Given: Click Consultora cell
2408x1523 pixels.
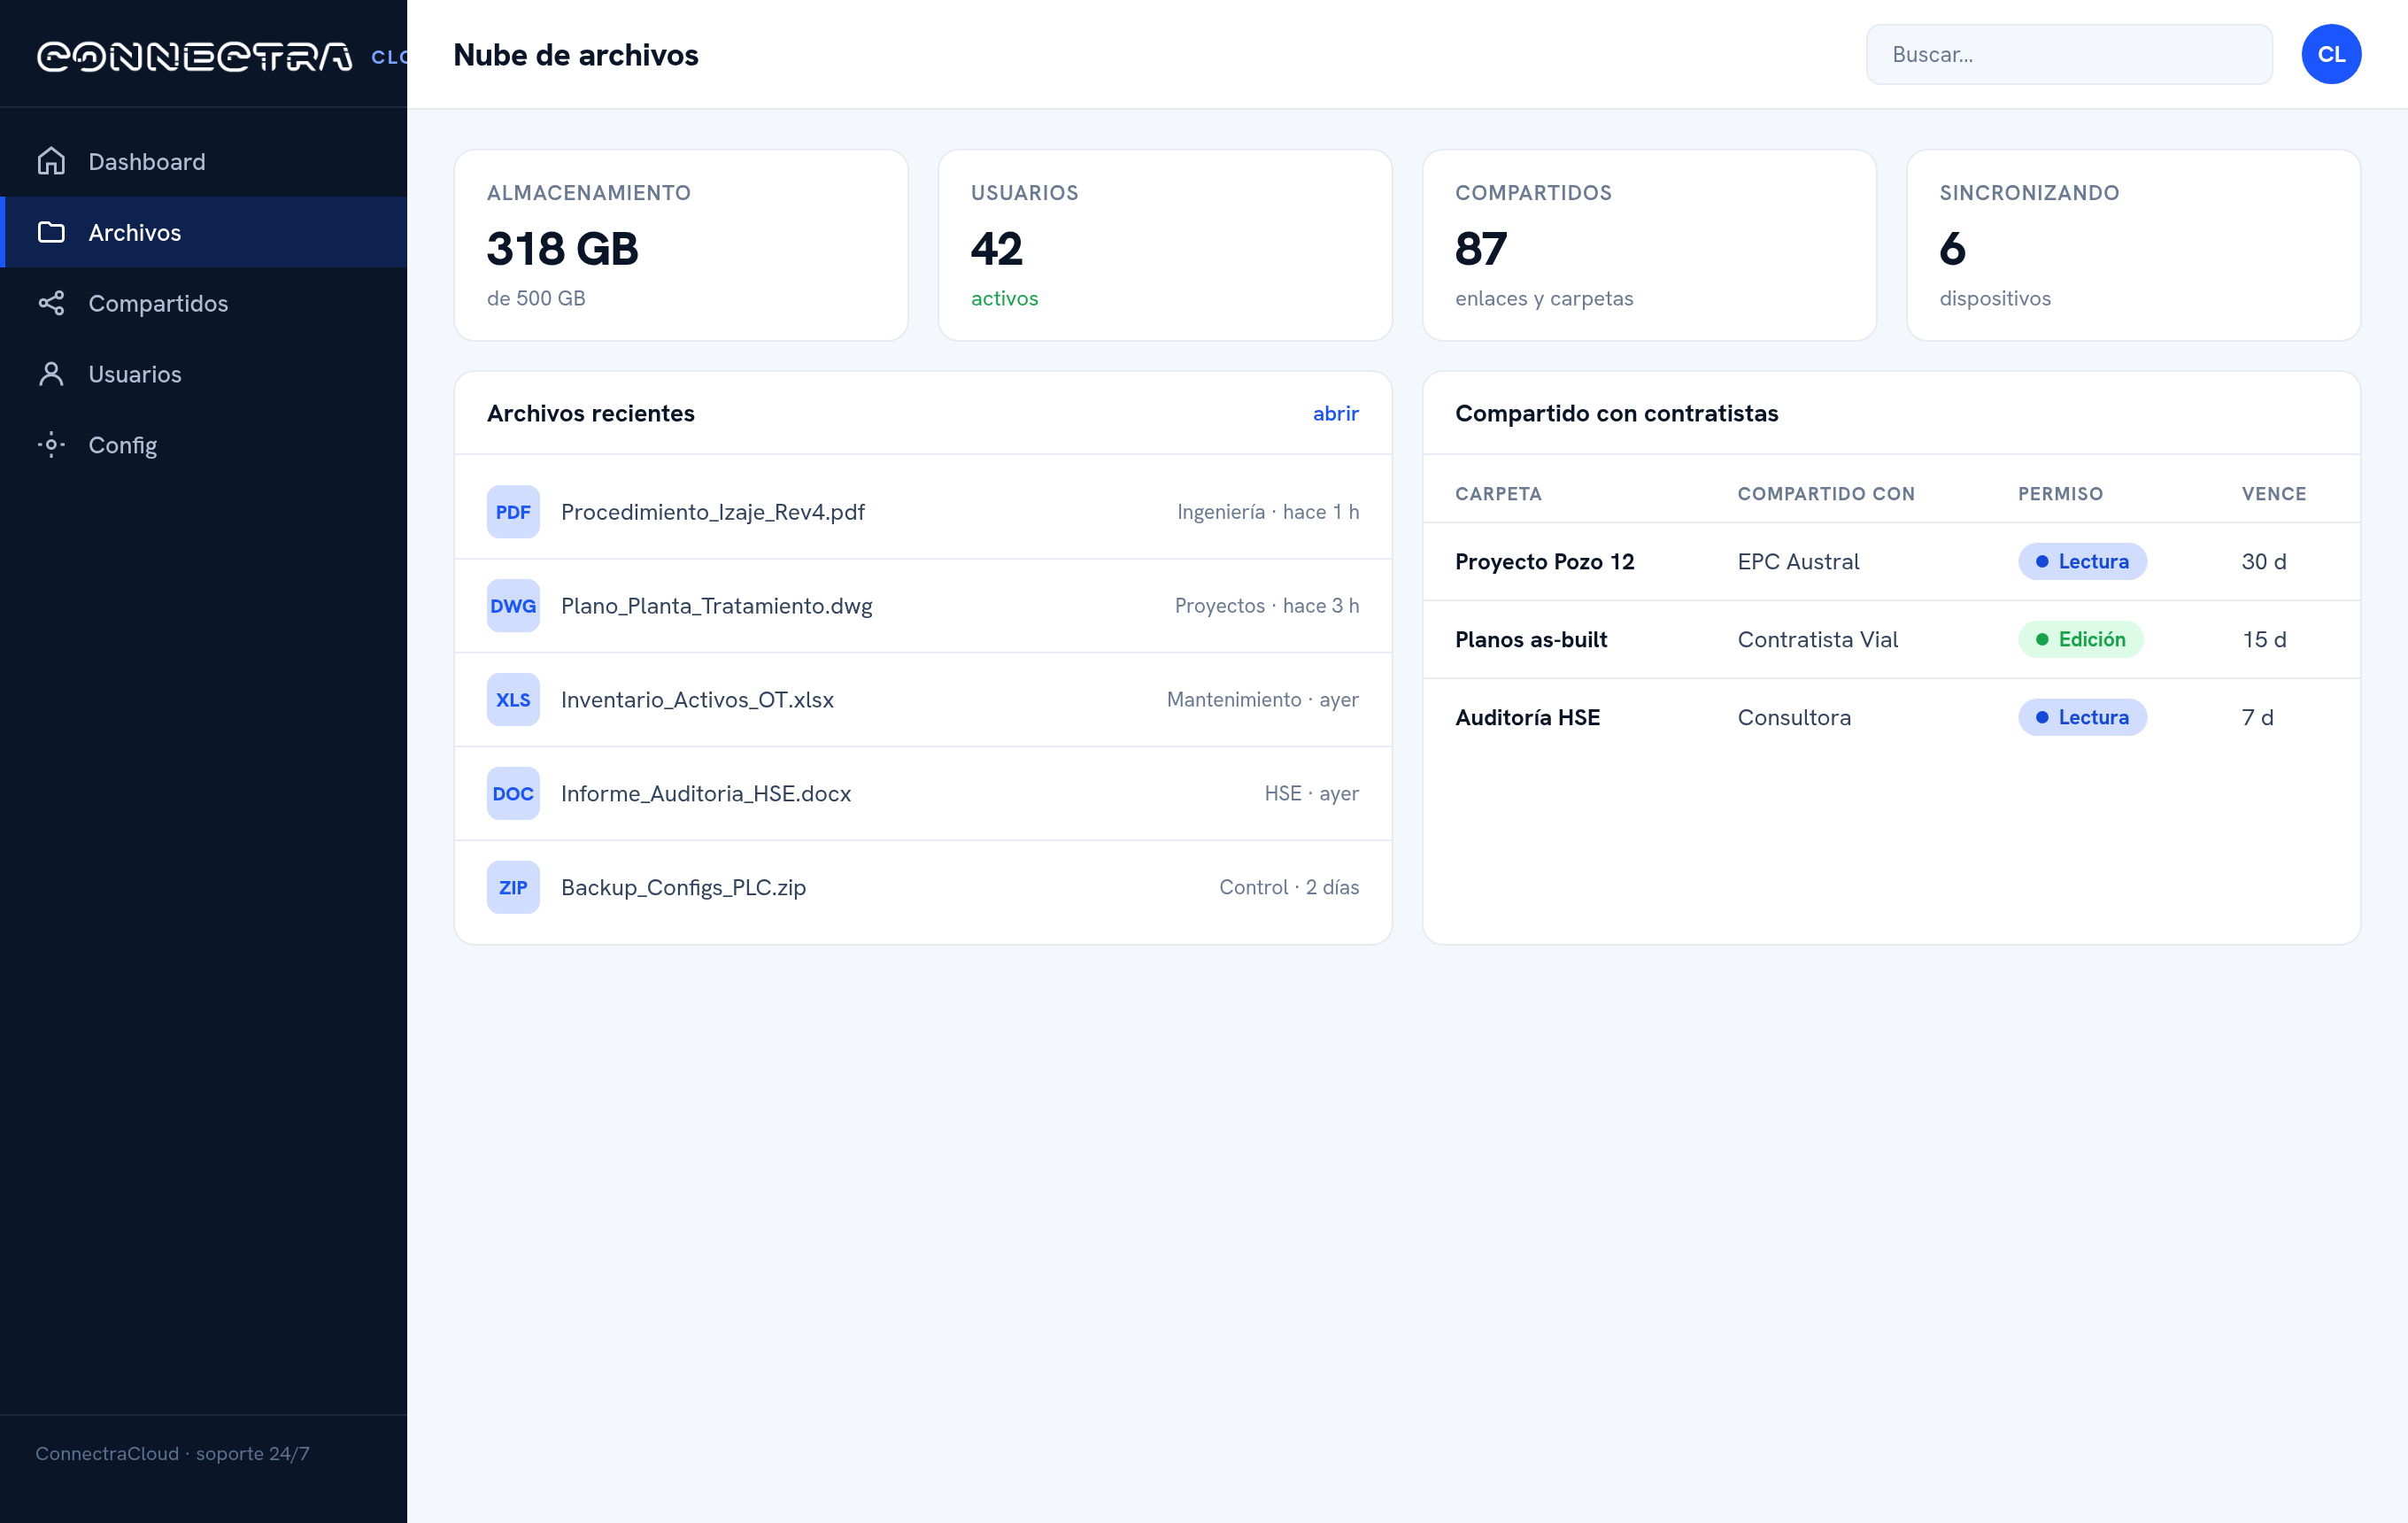Looking at the screenshot, I should click(x=1794, y=718).
